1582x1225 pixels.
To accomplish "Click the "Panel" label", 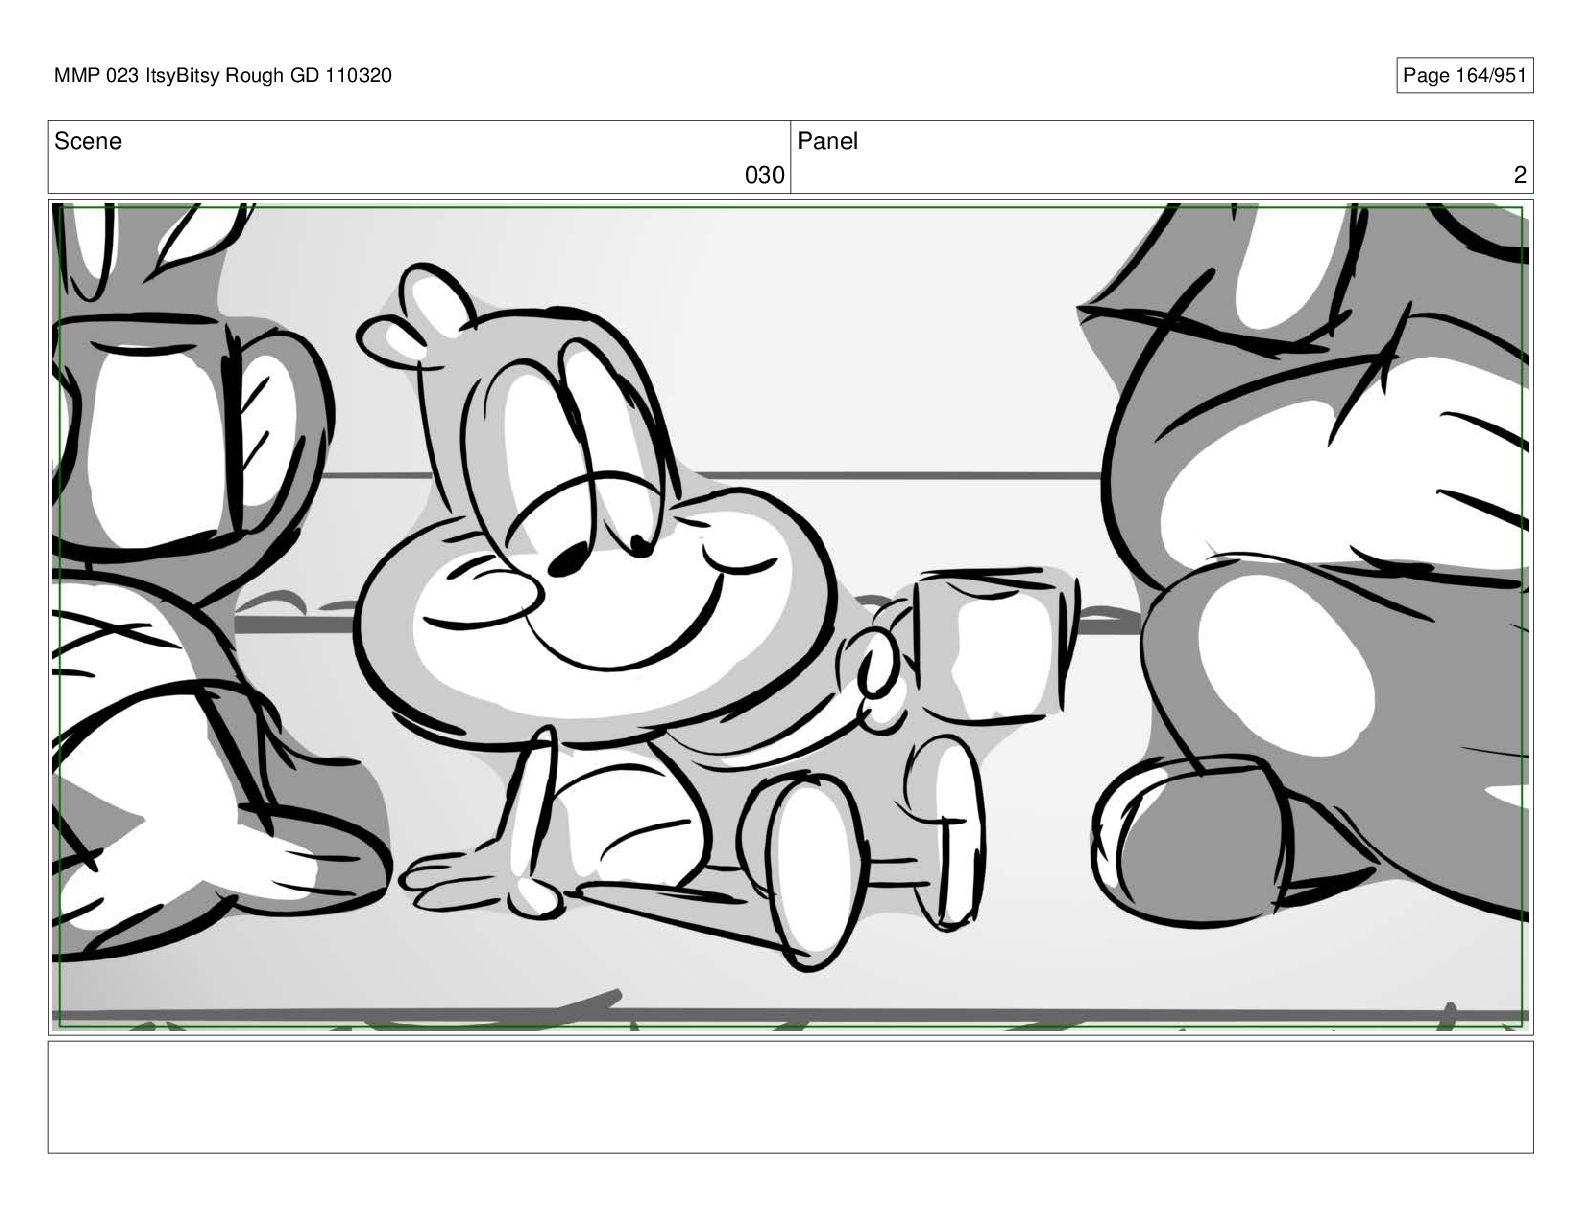I will coord(827,141).
